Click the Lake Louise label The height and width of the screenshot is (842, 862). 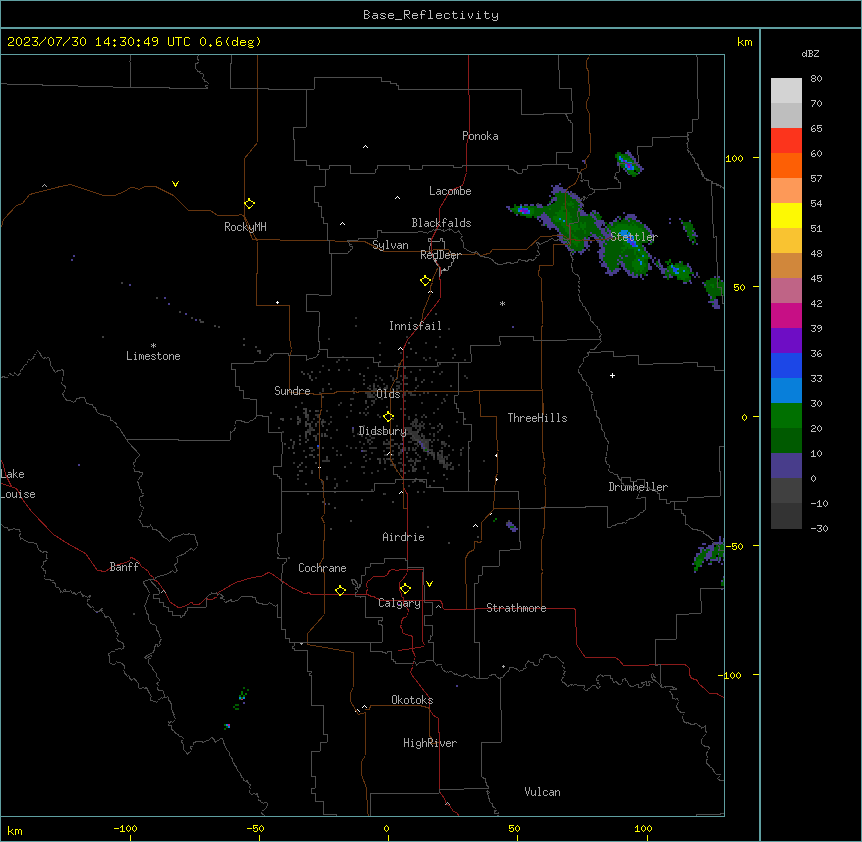click(18, 484)
